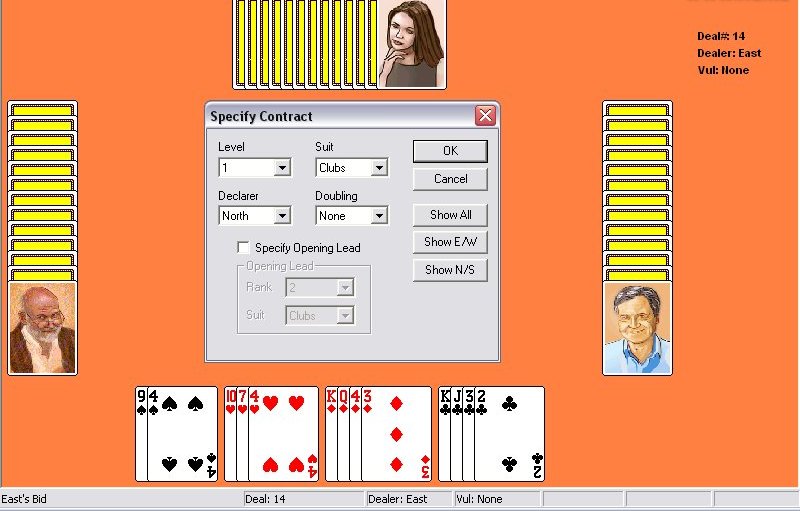Click the West player's bearded portrait
The width and height of the screenshot is (800, 511).
[x=42, y=328]
